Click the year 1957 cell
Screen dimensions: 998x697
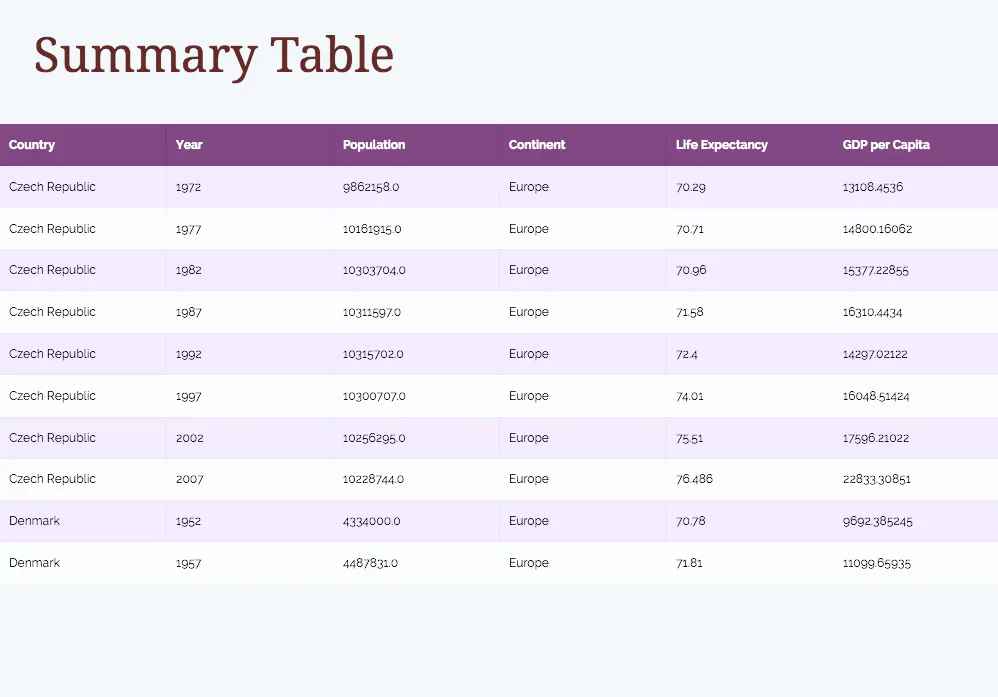click(188, 563)
